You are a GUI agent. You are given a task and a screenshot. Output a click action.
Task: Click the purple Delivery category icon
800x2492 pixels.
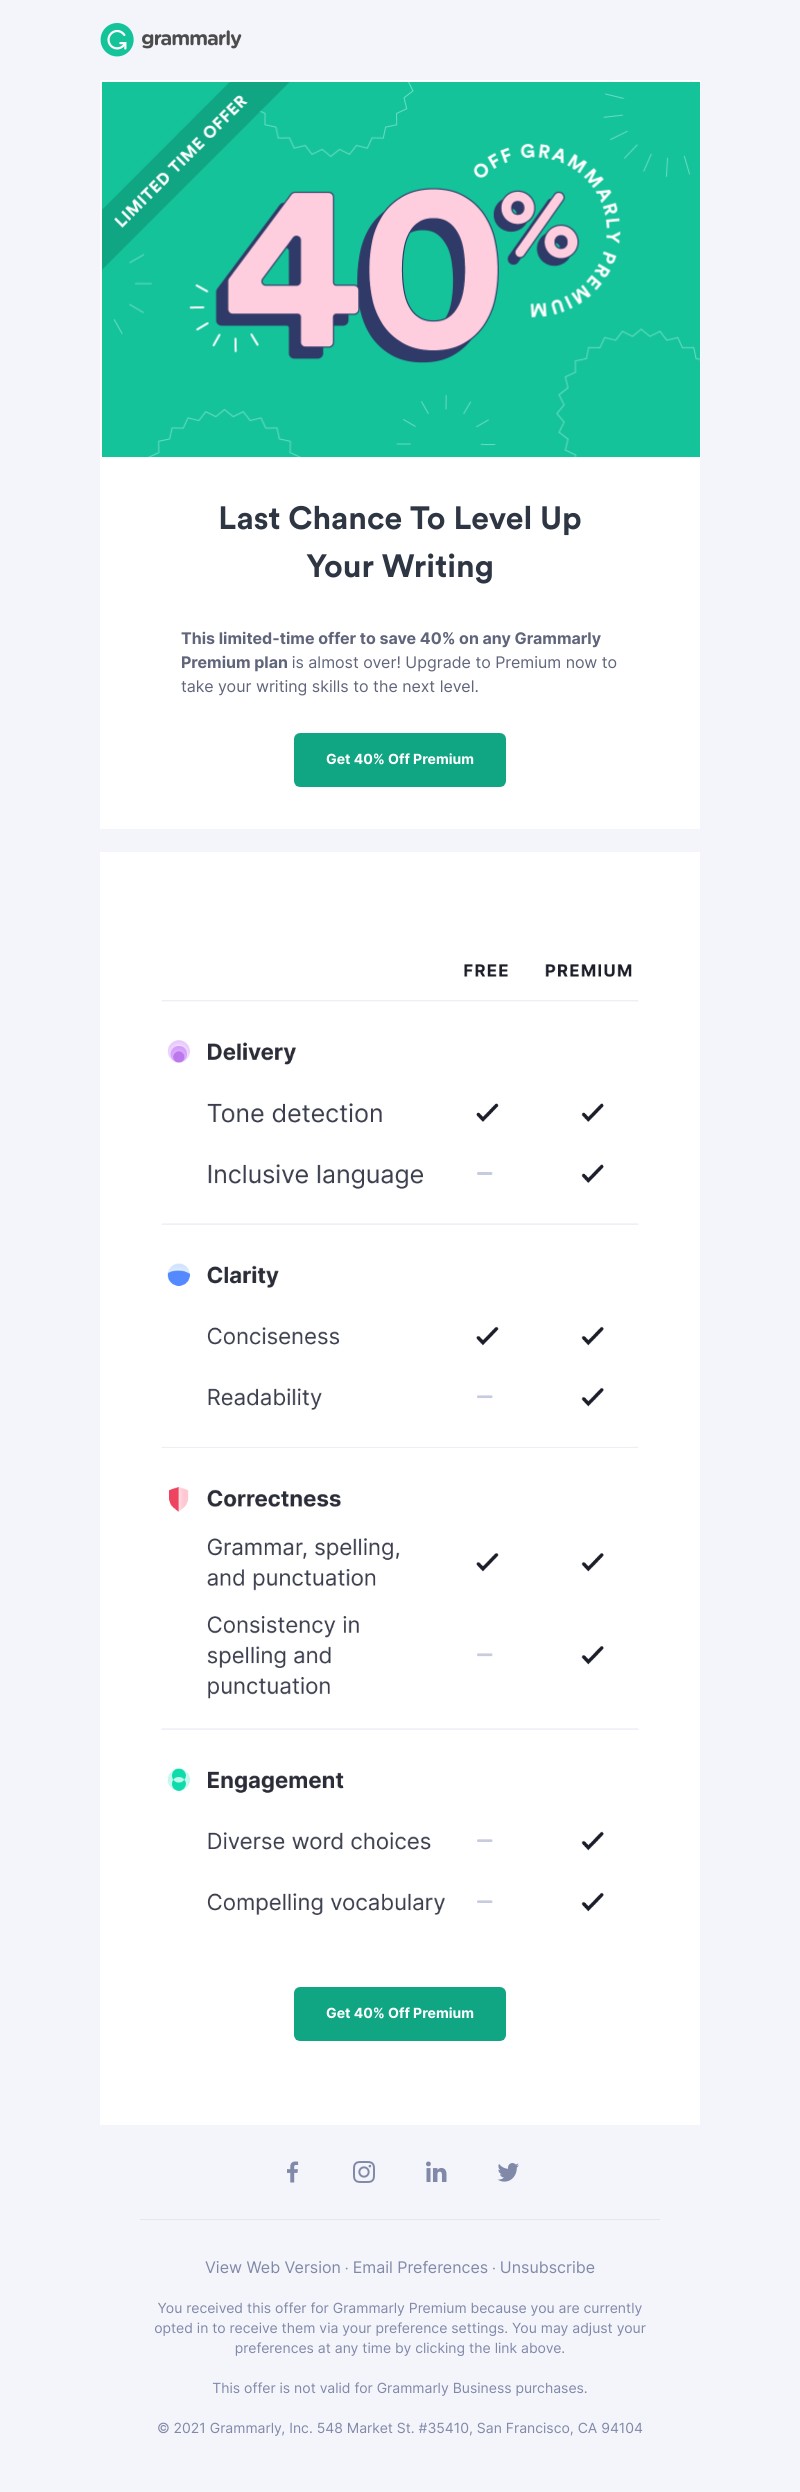coord(179,1051)
